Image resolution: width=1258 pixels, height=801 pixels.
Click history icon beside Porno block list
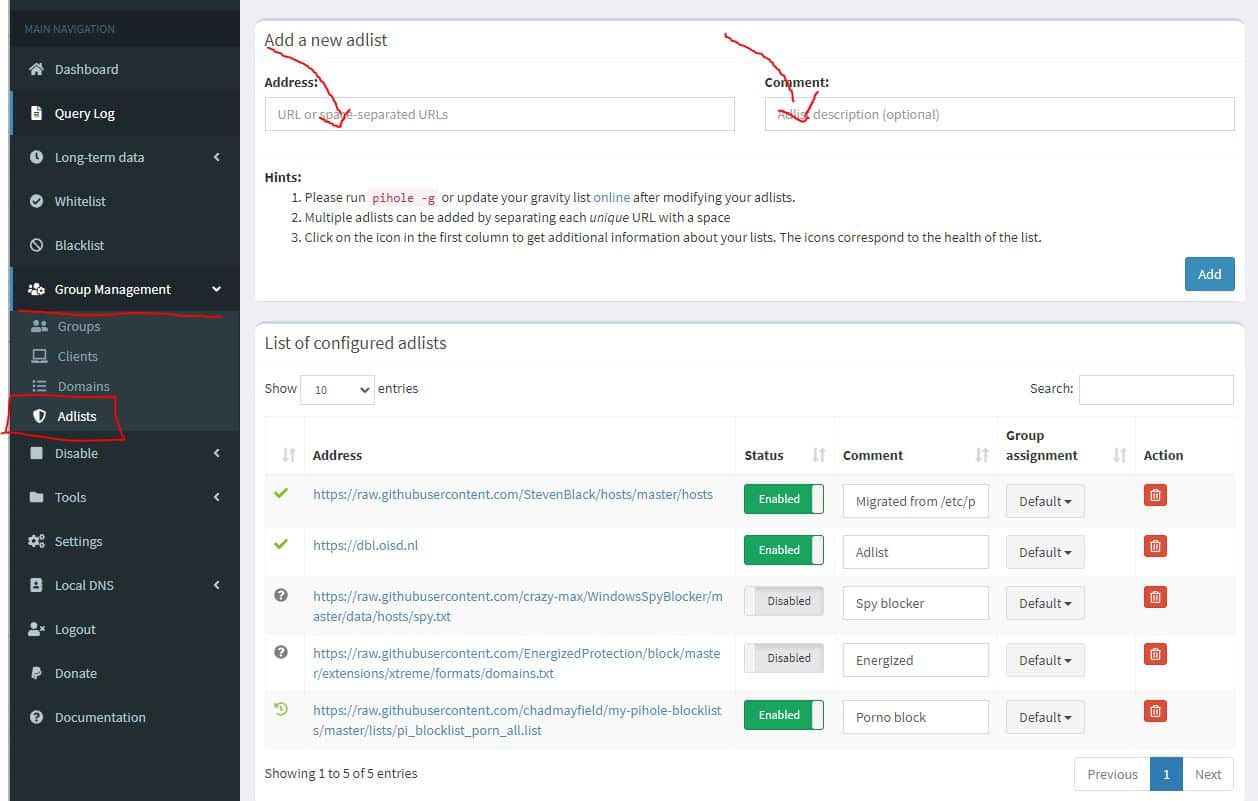281,709
